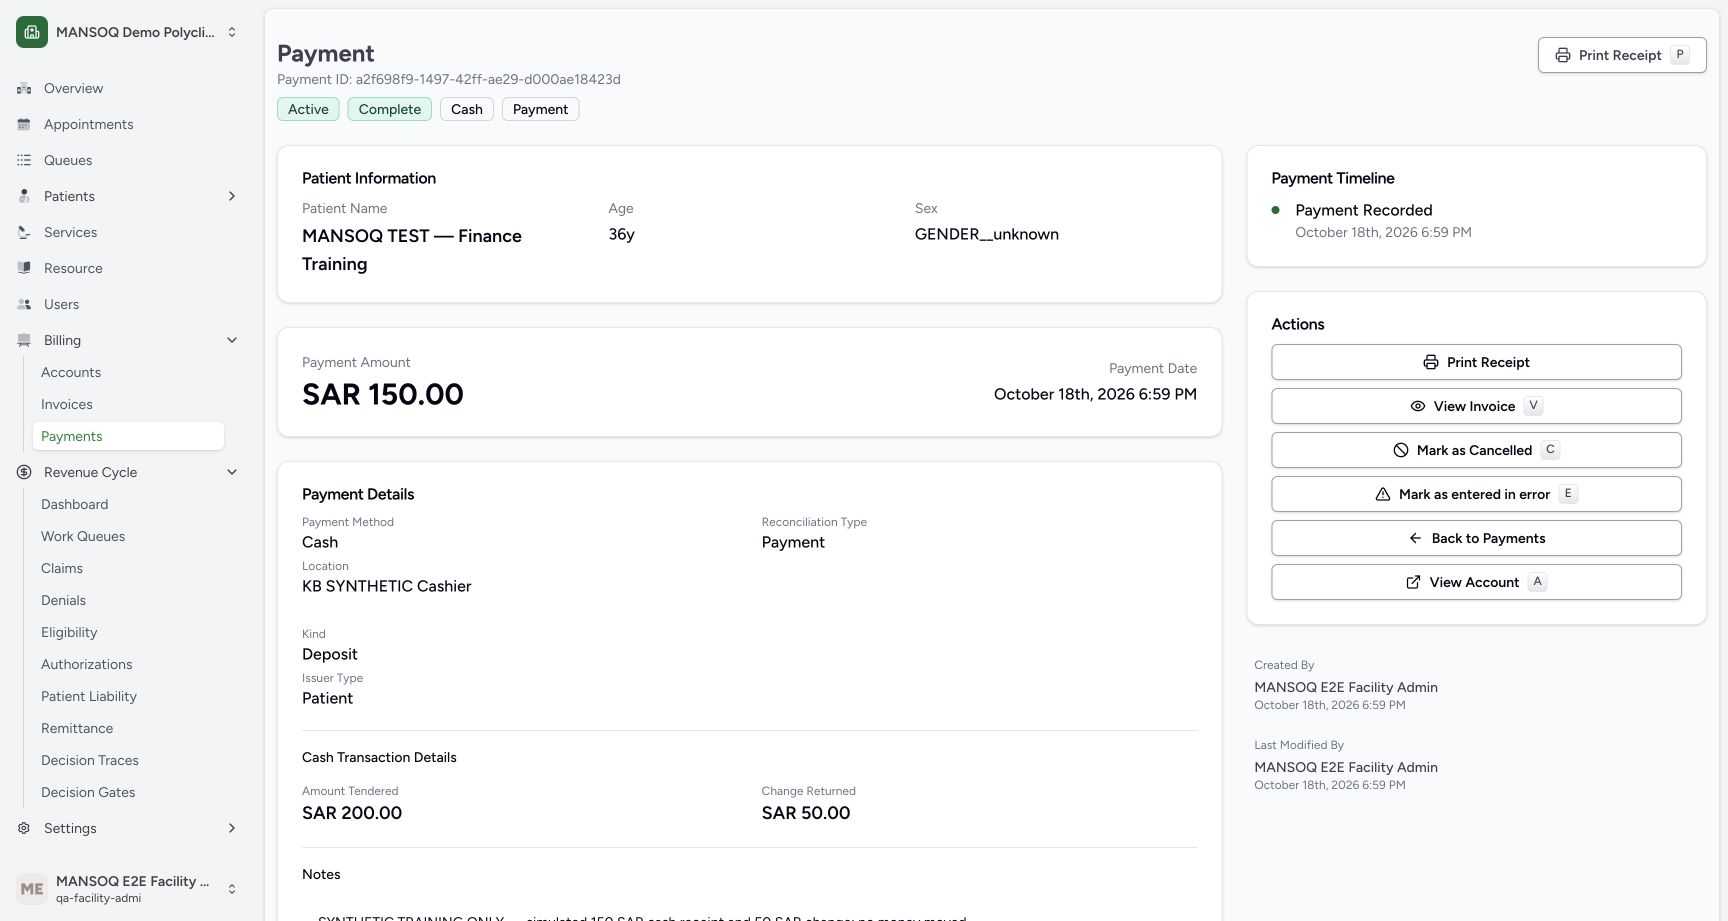Collapse the Billing section chevron

tap(232, 340)
